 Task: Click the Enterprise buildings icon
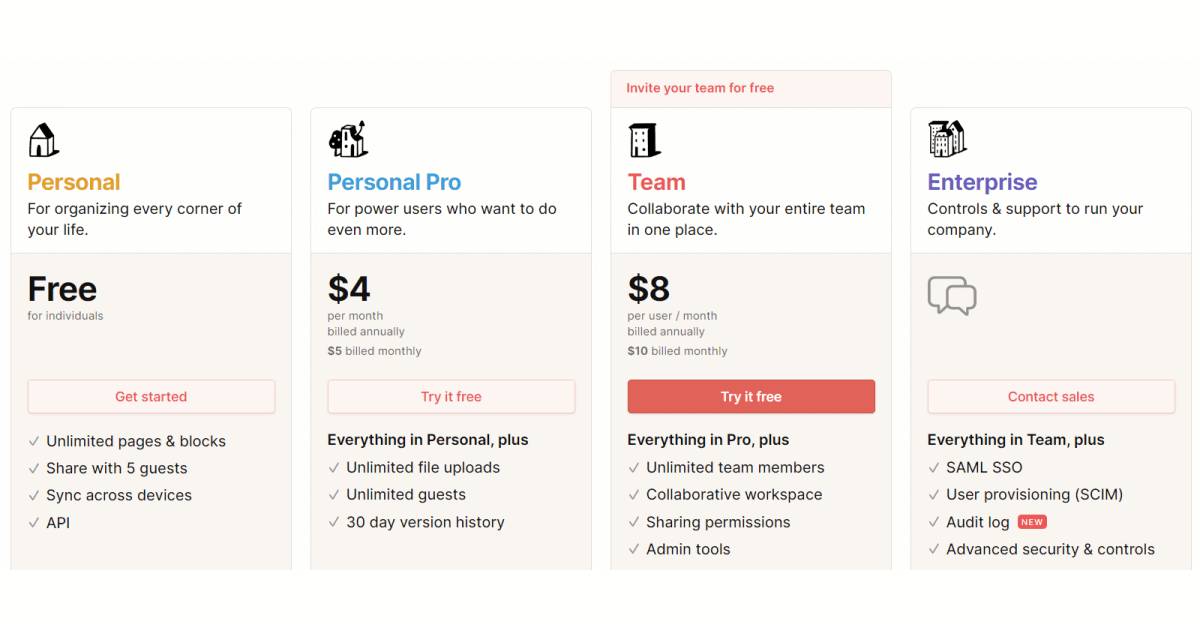pos(947,139)
